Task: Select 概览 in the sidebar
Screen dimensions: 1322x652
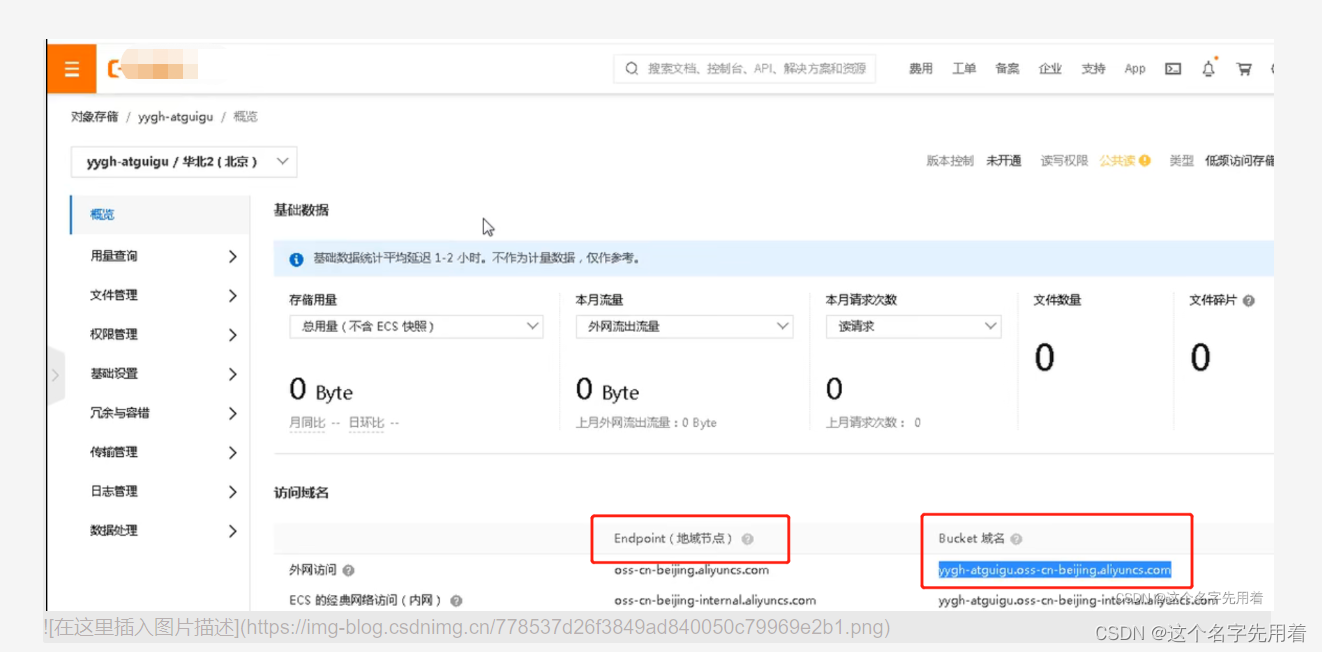Action: coord(160,215)
